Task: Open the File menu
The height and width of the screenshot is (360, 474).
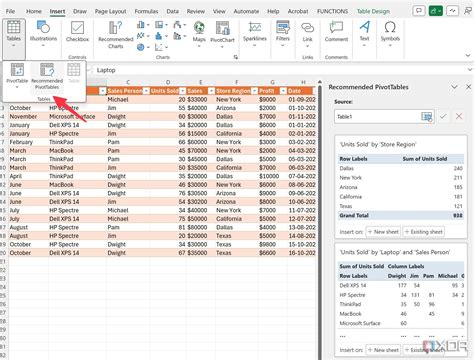Action: click(10, 11)
